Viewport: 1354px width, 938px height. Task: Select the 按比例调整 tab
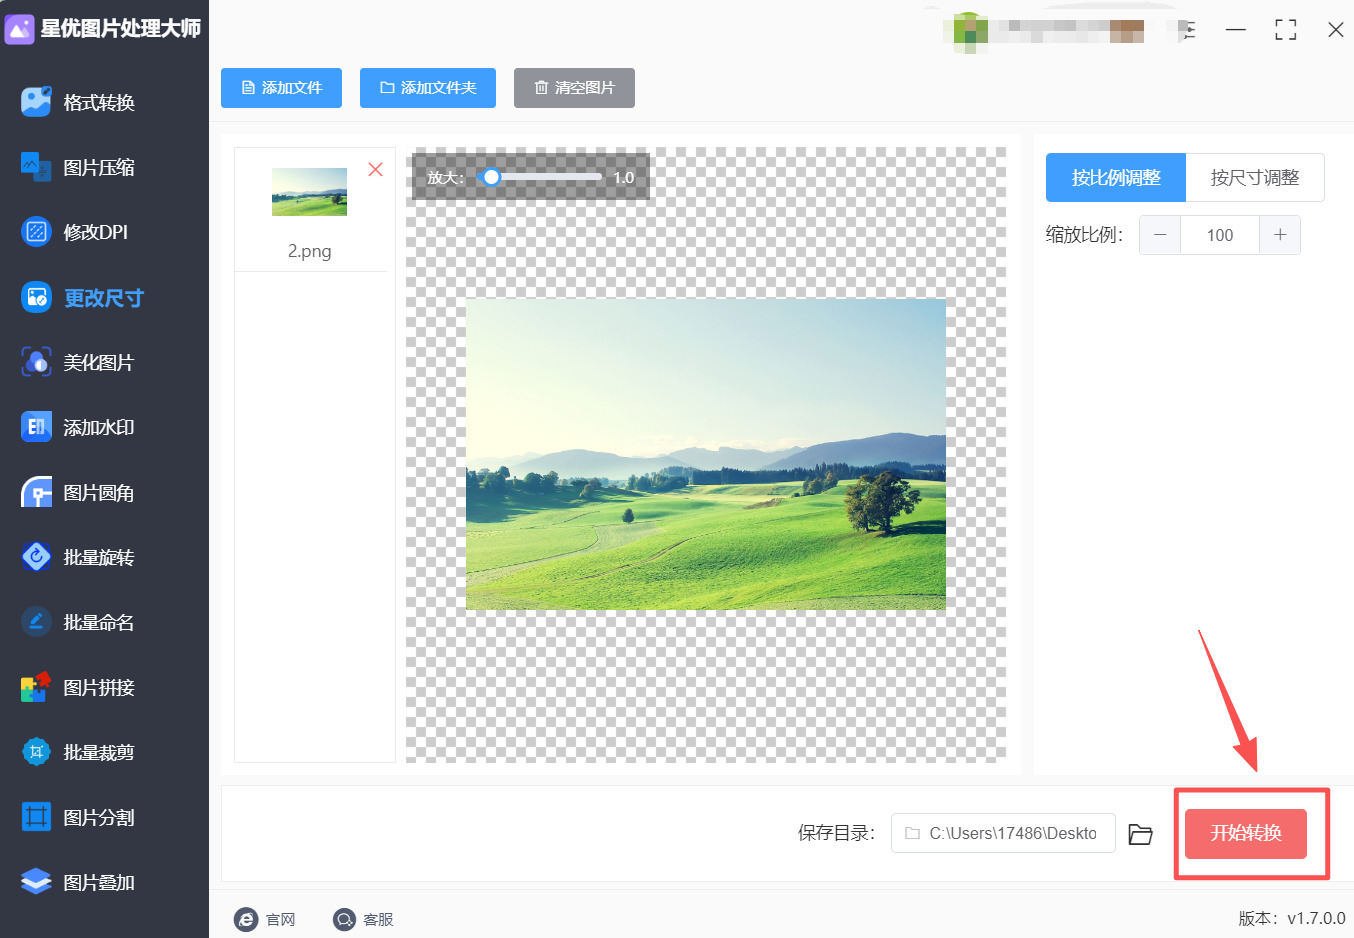pos(1116,178)
